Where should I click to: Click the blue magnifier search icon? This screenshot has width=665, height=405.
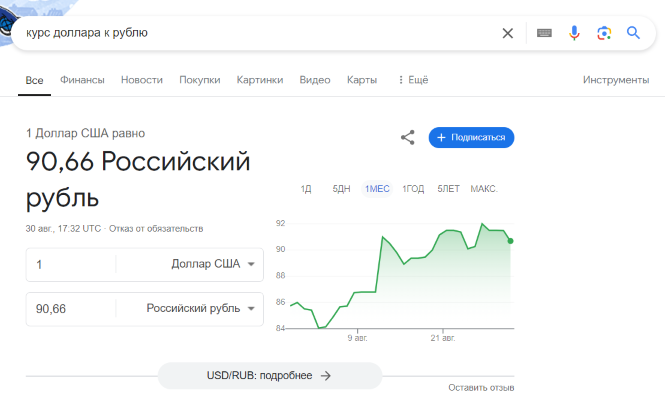click(x=633, y=33)
